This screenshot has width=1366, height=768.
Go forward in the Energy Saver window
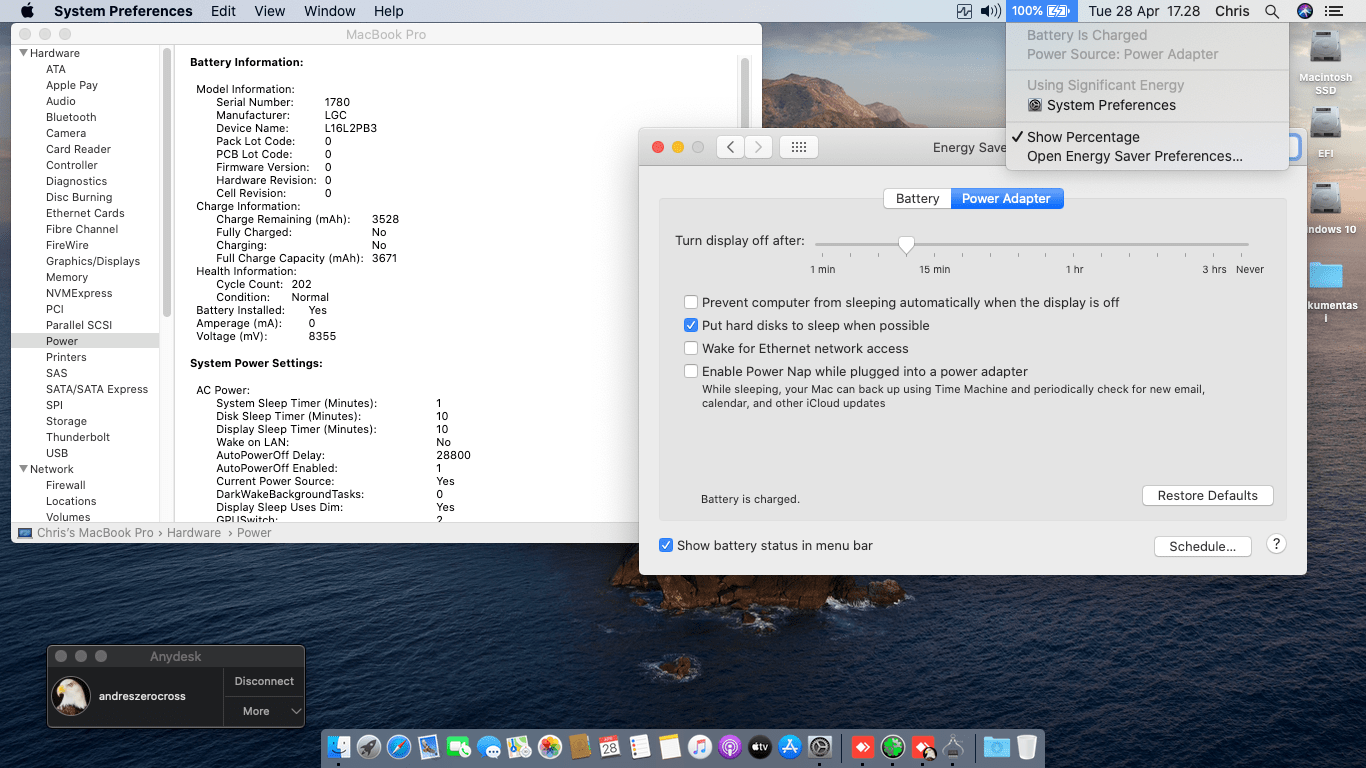(x=759, y=147)
